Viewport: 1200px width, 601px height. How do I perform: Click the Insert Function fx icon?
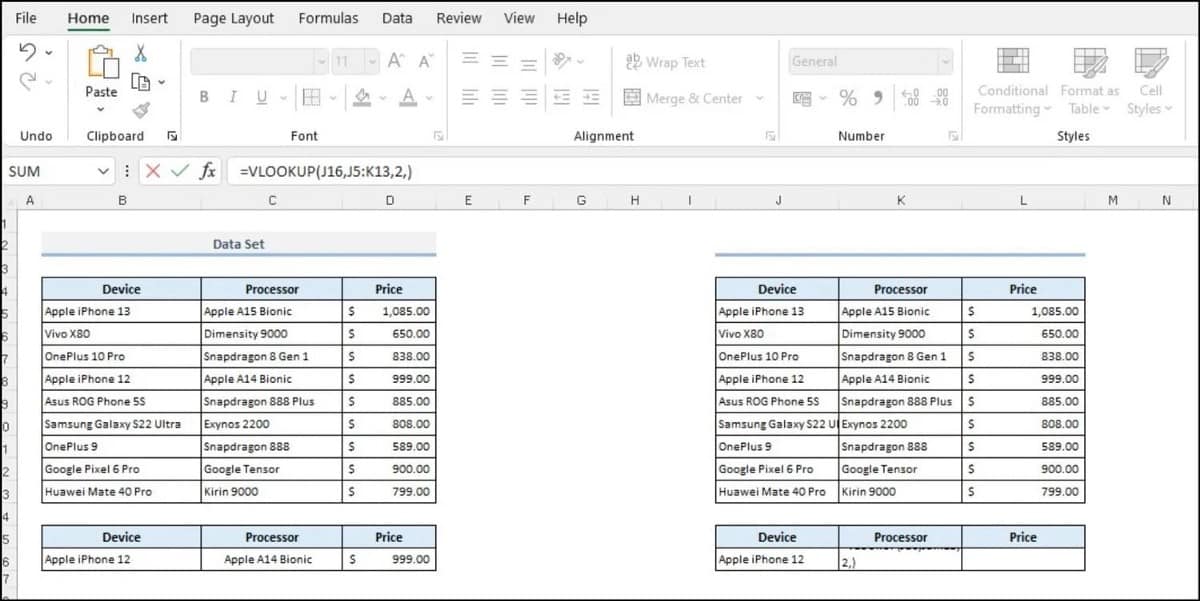(x=207, y=171)
